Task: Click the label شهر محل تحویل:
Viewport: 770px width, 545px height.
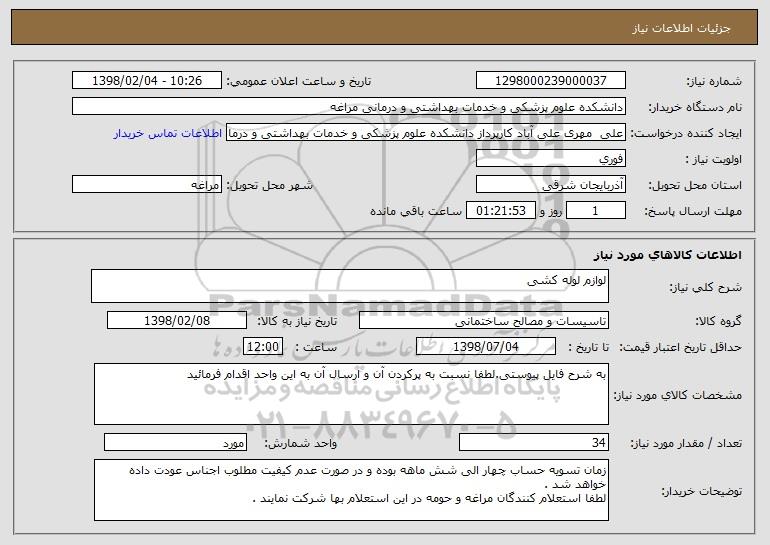Action: [270, 186]
